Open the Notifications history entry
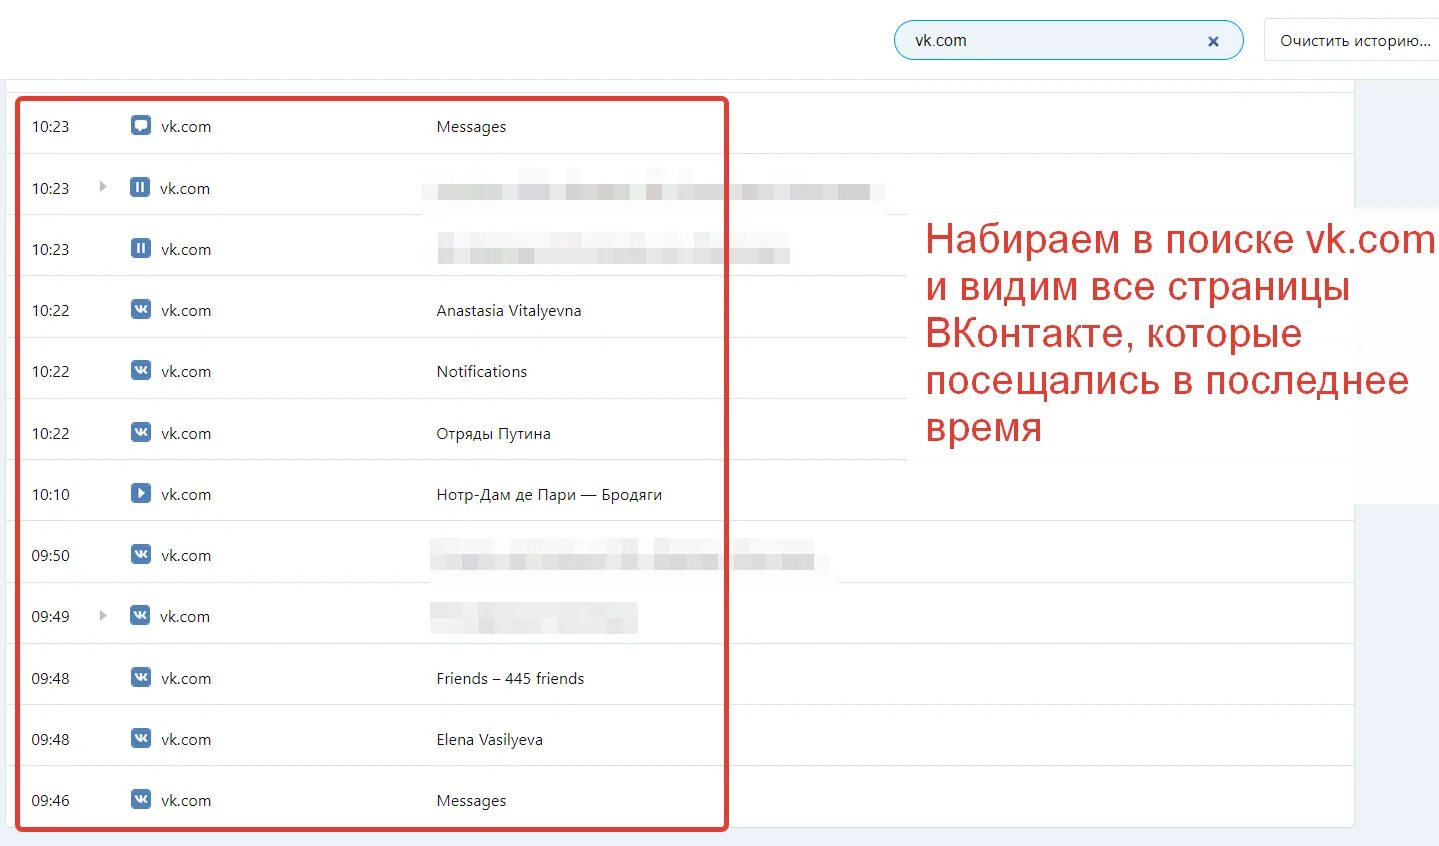 pos(481,371)
